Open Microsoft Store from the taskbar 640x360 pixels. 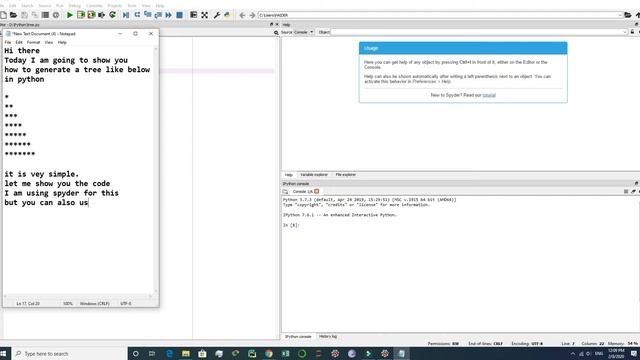(202, 354)
